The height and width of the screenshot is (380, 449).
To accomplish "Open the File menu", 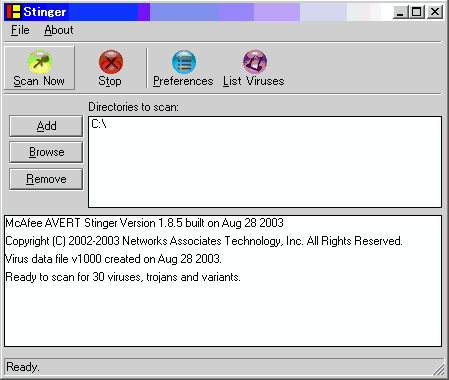I will point(20,30).
